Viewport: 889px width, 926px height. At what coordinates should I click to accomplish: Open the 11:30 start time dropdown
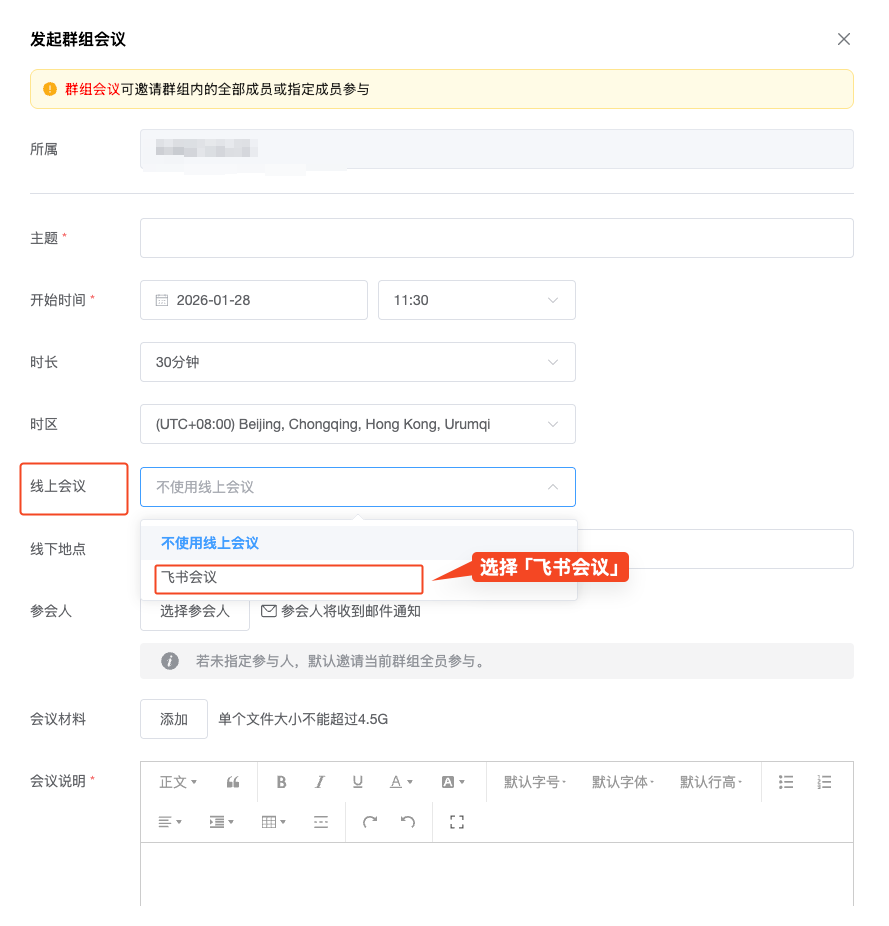pos(476,300)
